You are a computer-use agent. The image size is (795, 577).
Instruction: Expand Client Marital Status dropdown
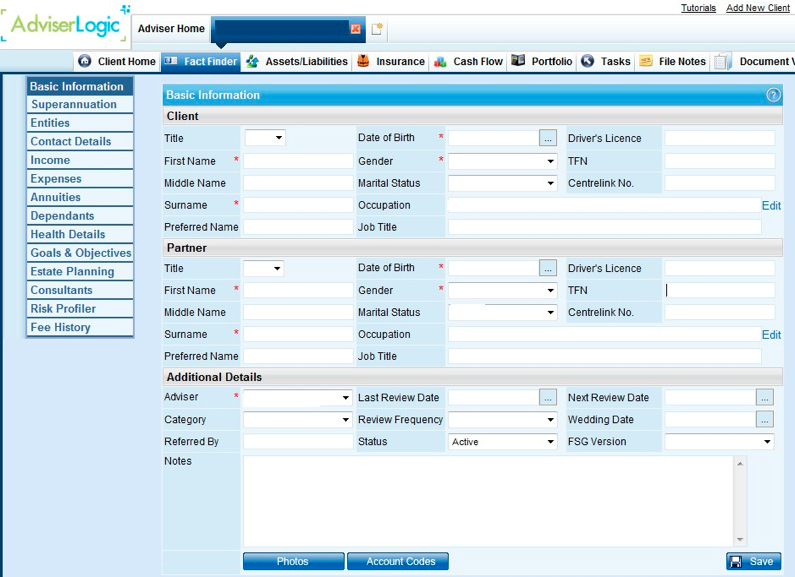502,183
